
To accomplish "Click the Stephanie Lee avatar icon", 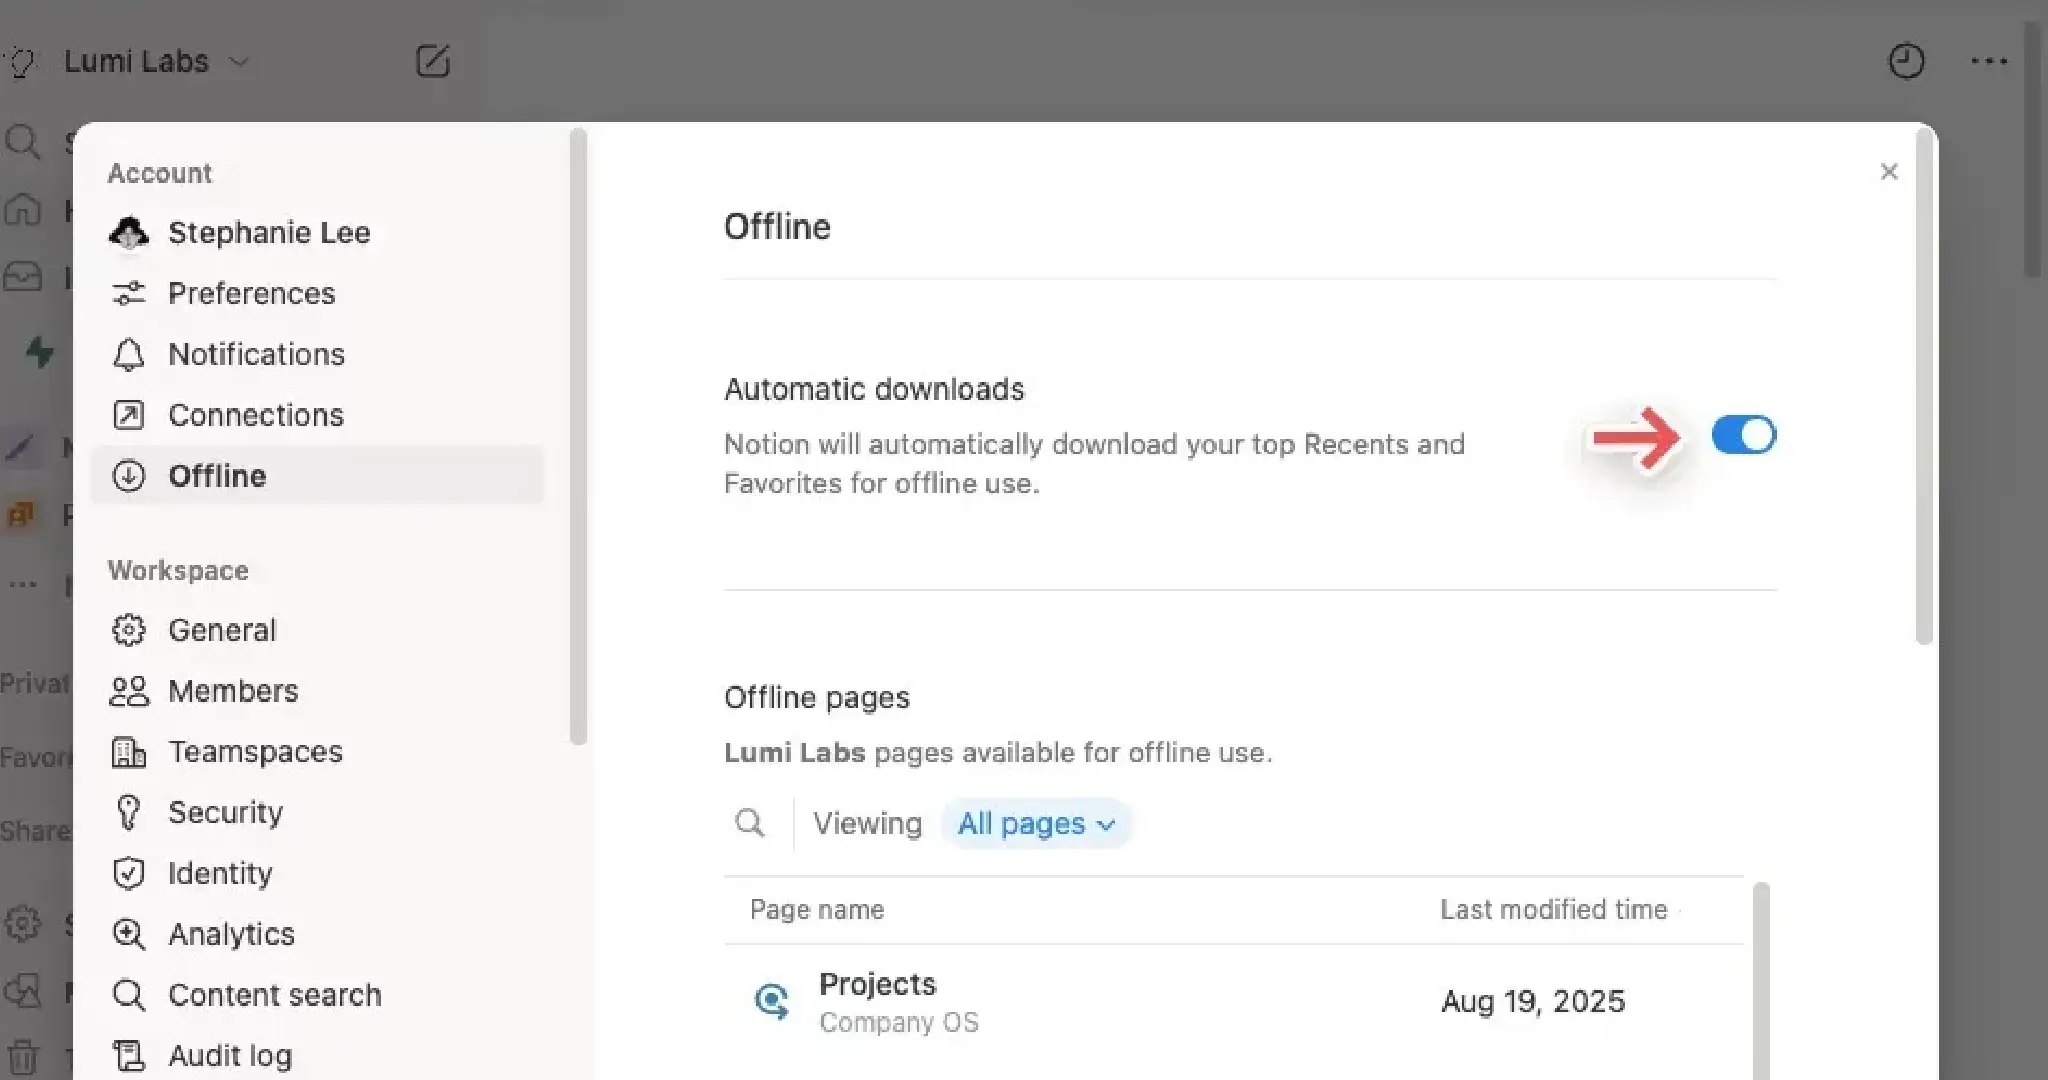I will [x=128, y=233].
